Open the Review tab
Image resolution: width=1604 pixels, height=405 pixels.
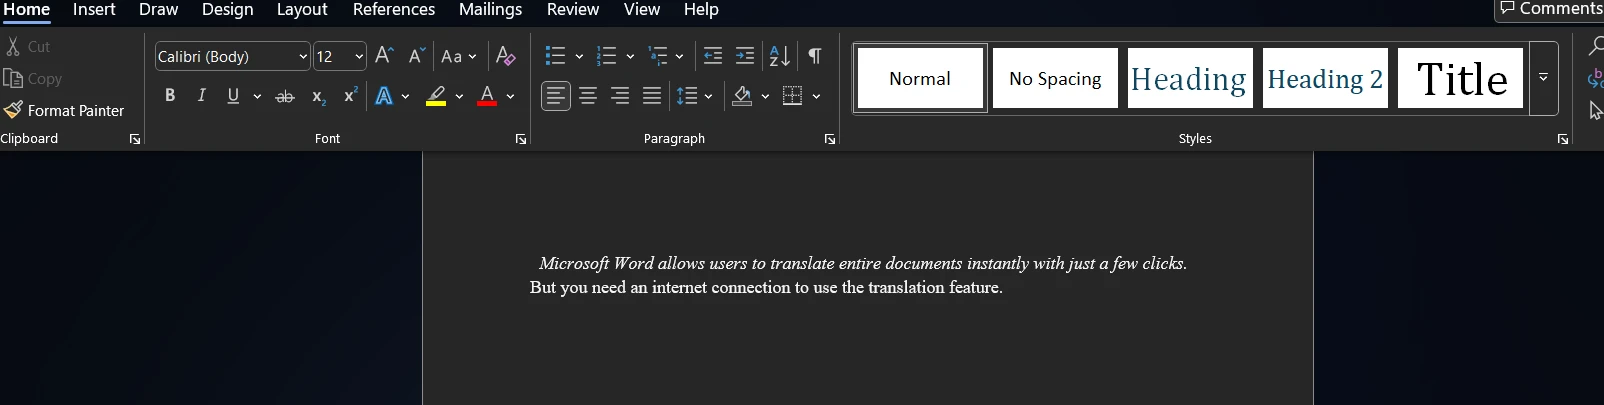click(x=573, y=10)
